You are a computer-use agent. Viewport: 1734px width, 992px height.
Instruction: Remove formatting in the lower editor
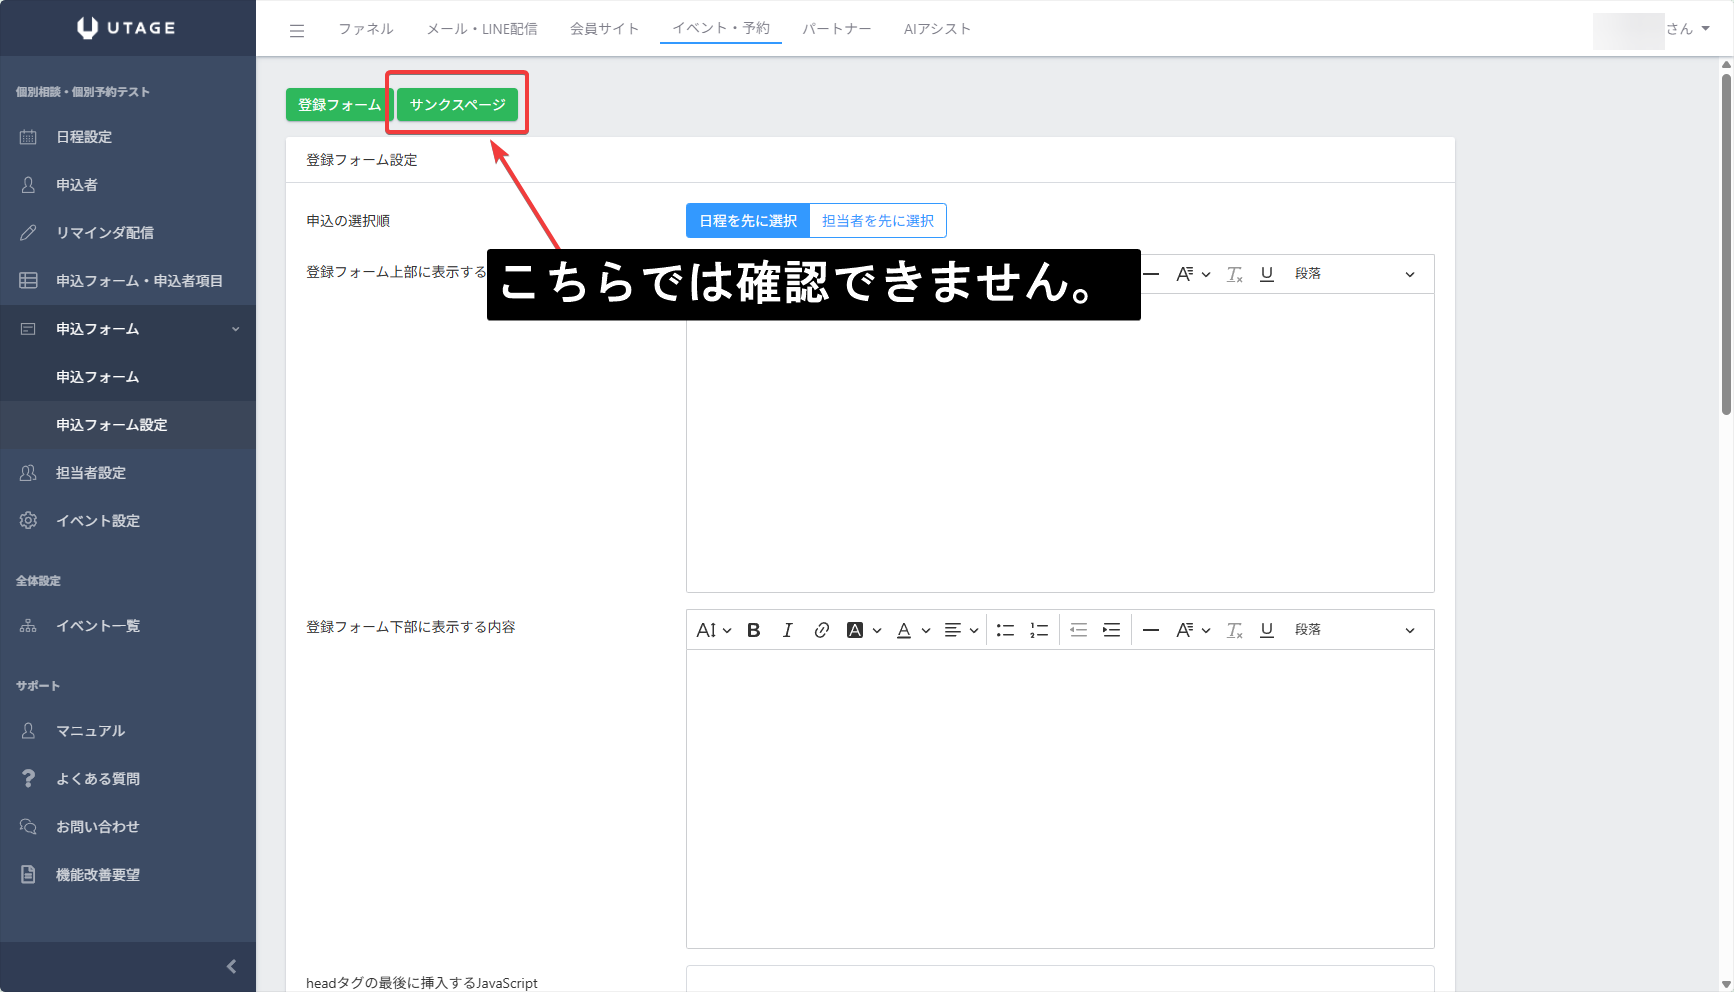[1235, 630]
